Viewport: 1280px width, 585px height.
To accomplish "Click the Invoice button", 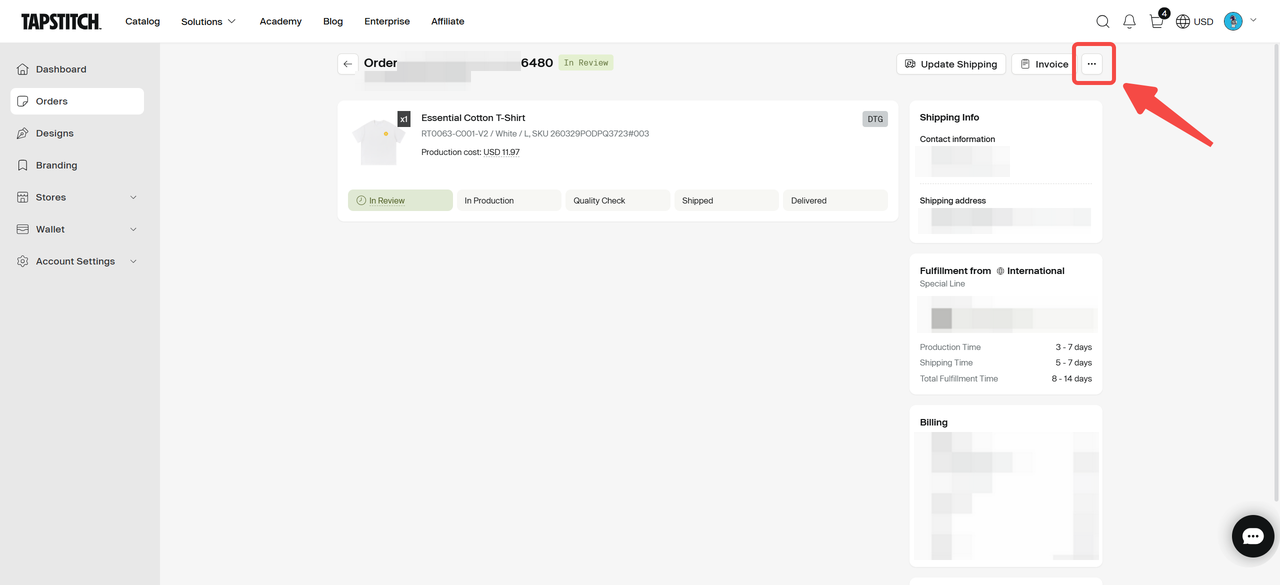I will click(x=1043, y=64).
